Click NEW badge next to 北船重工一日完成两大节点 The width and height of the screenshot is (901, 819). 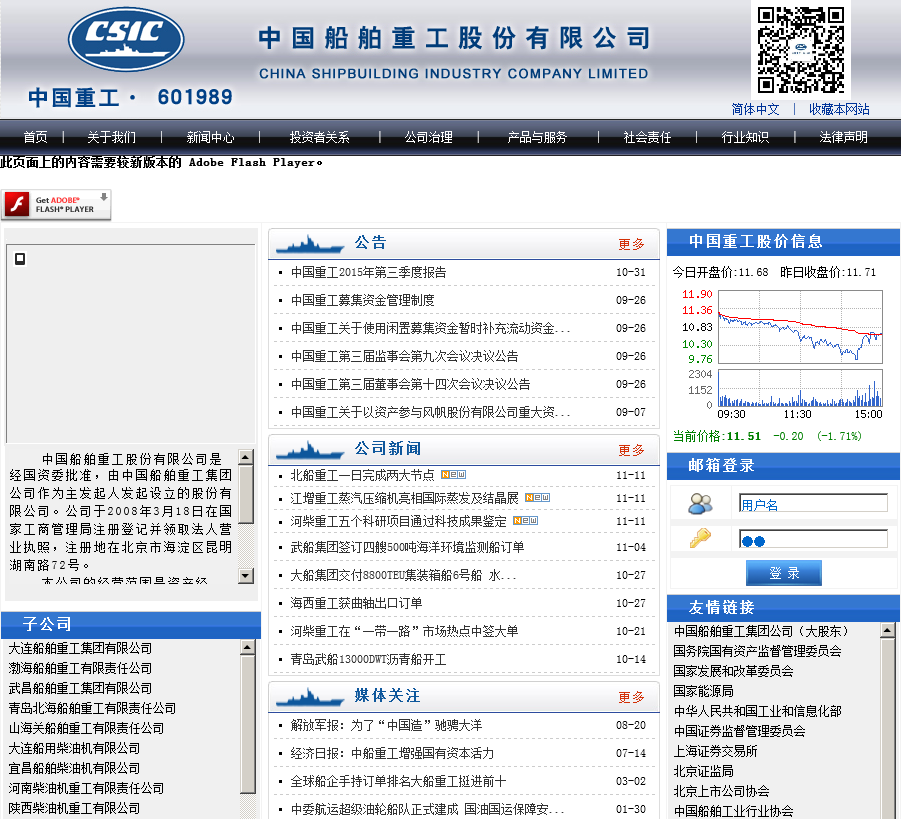pyautogui.click(x=453, y=475)
